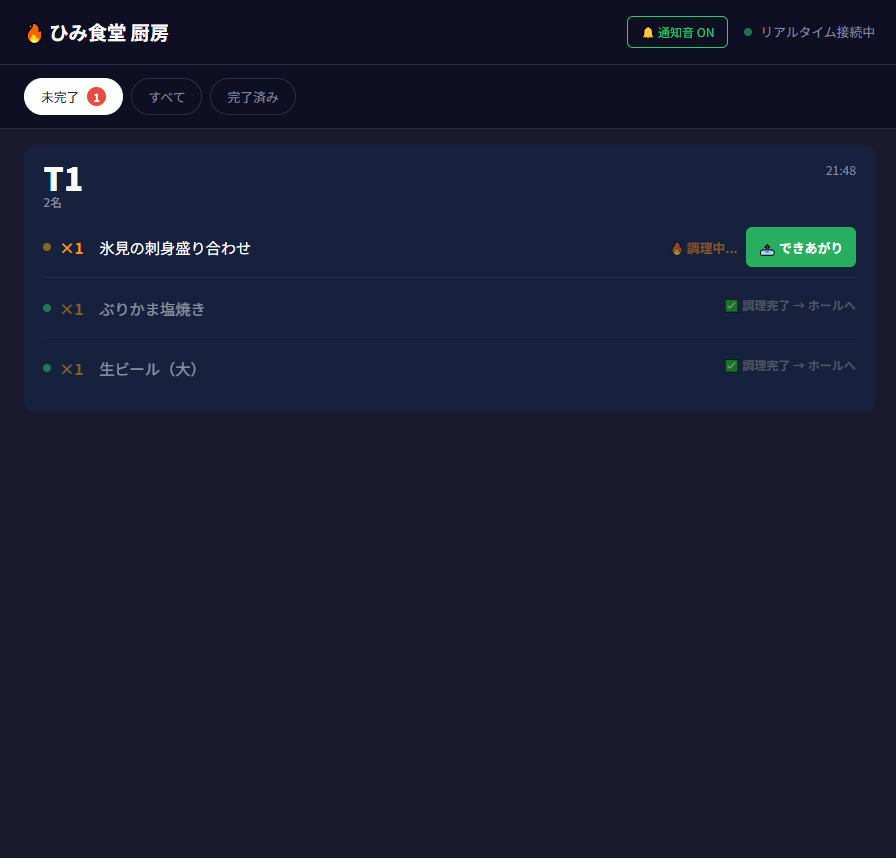
Task: Switch to the 未完了 tab
Action: pyautogui.click(x=73, y=97)
